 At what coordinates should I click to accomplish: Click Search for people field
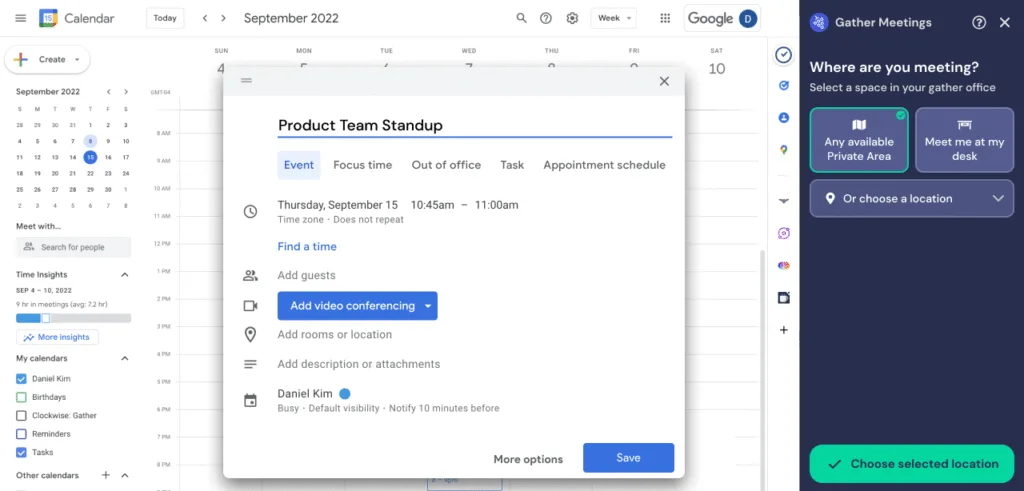pos(73,247)
